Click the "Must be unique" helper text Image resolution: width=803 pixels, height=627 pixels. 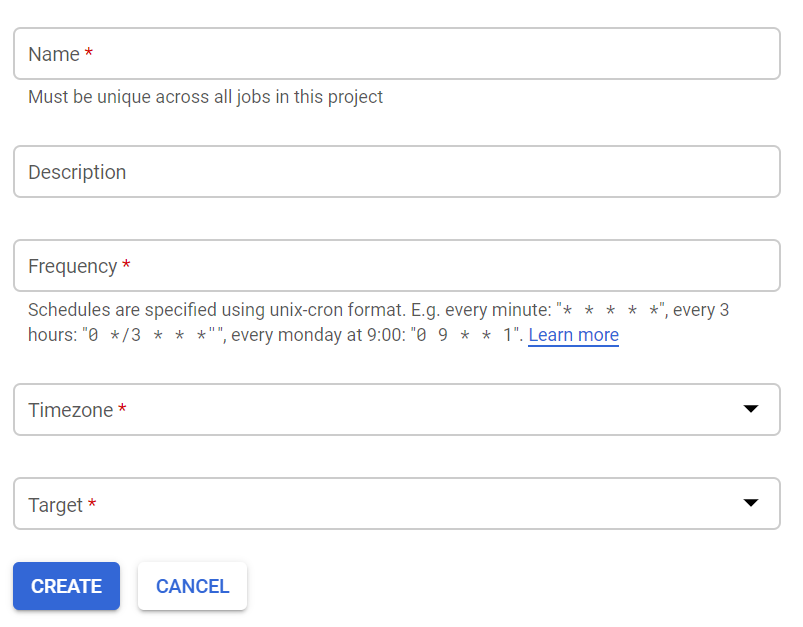(205, 97)
